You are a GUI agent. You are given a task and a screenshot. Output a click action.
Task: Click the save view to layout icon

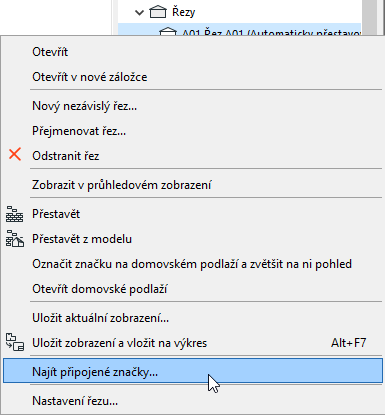click(x=15, y=342)
